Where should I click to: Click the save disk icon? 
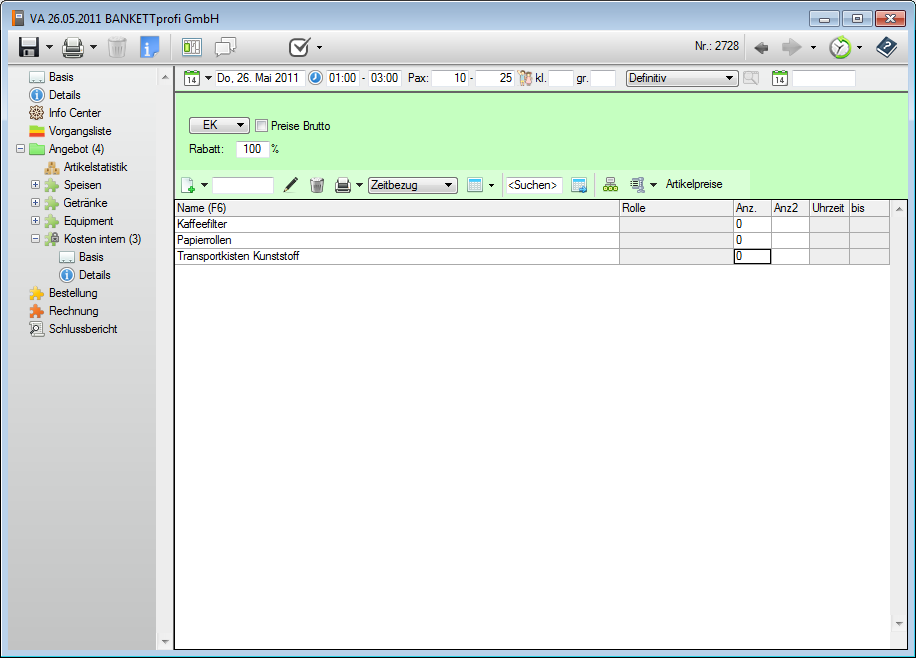click(x=28, y=47)
